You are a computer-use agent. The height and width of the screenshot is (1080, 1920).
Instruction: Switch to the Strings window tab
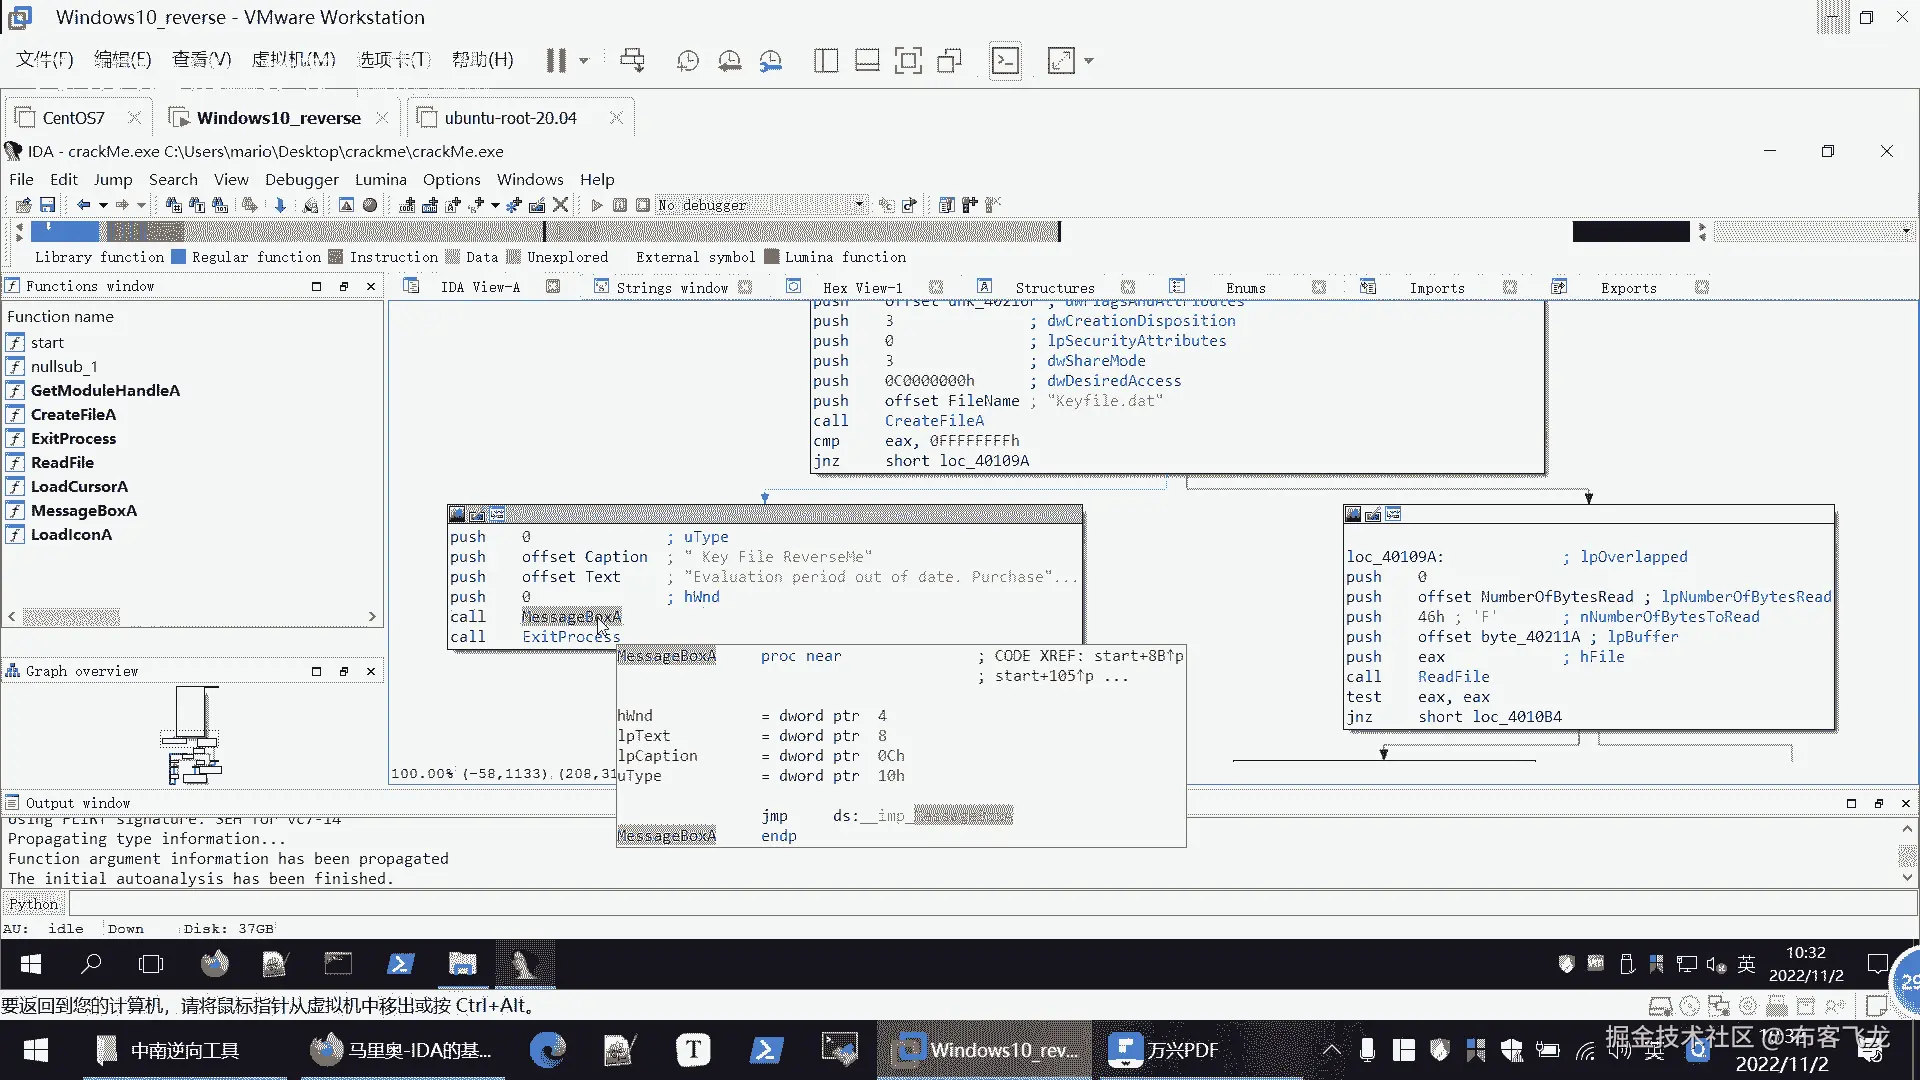click(x=671, y=288)
